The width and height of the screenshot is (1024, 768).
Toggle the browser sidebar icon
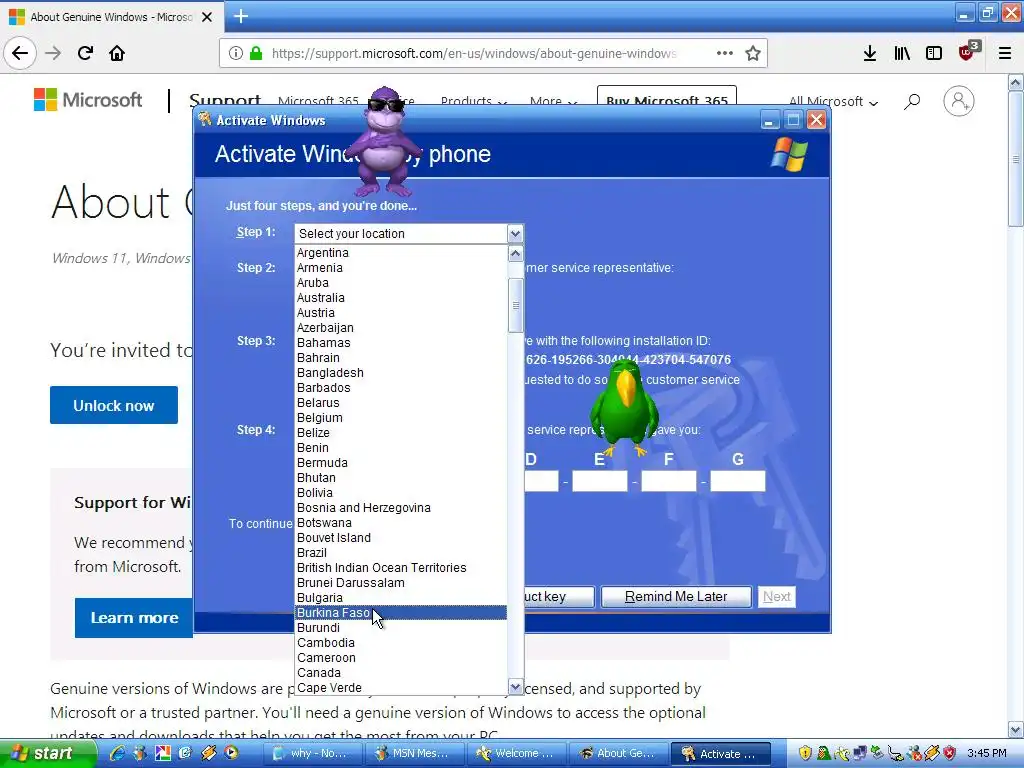click(x=934, y=53)
